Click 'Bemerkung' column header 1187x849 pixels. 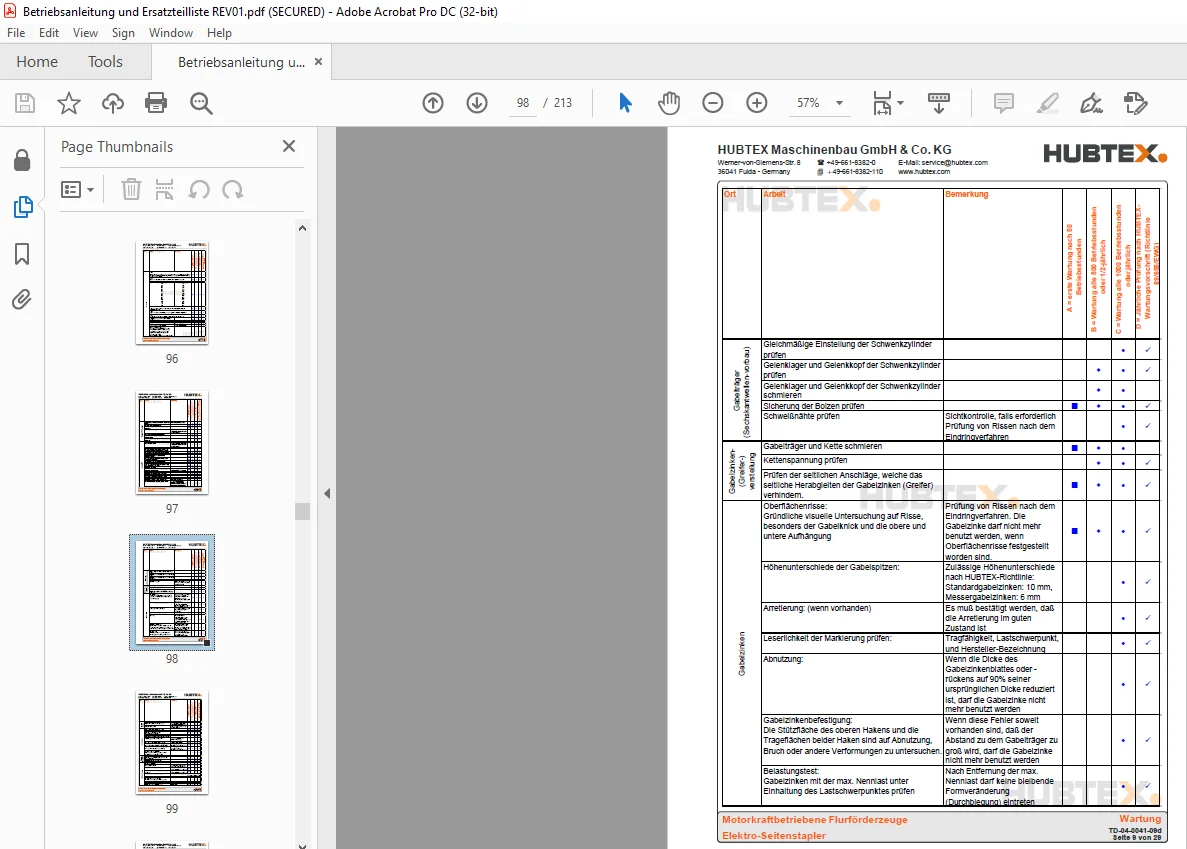coord(967,194)
